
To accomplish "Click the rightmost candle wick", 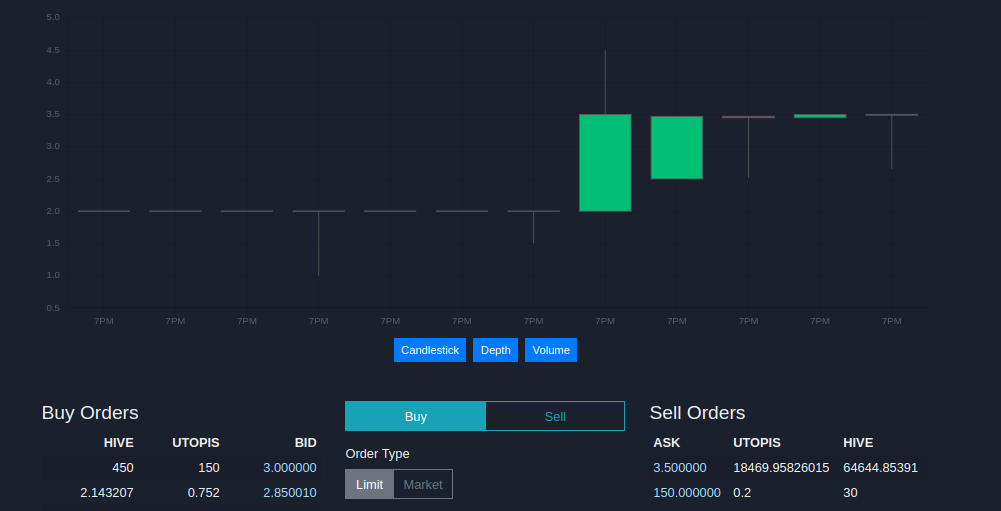I will 892,142.
